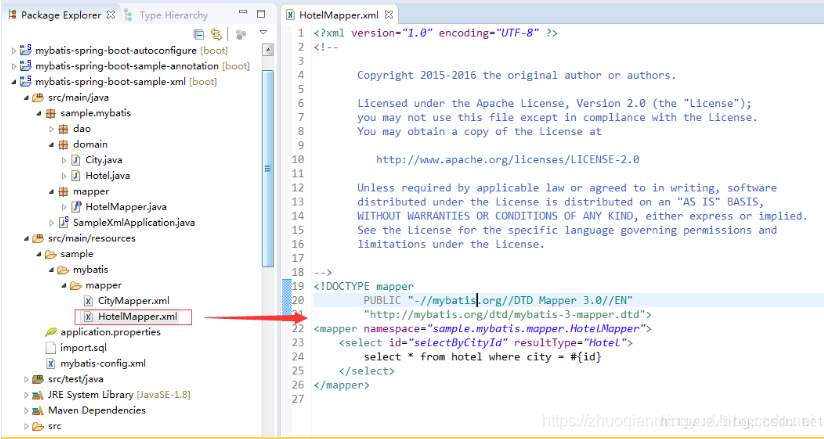Select mybatis-config.xml file
The image size is (824, 439).
click(x=103, y=363)
